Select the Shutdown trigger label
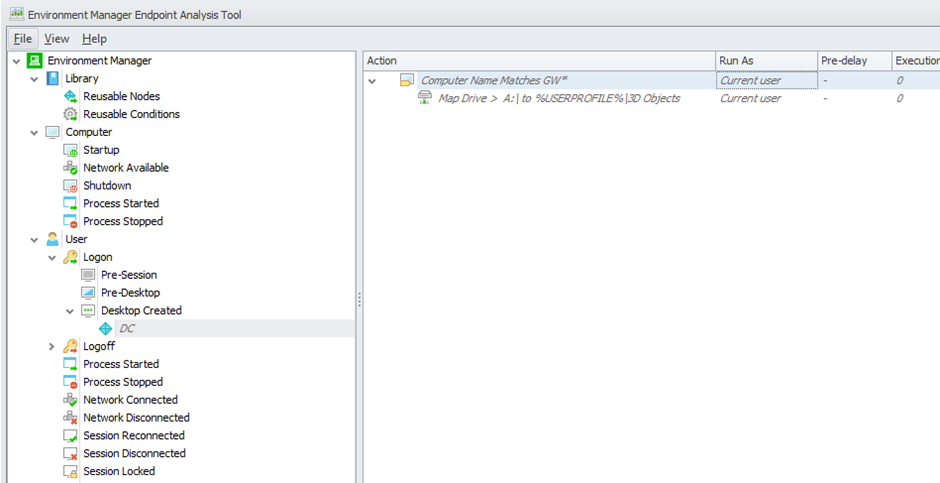Image resolution: width=940 pixels, height=483 pixels. pos(107,185)
